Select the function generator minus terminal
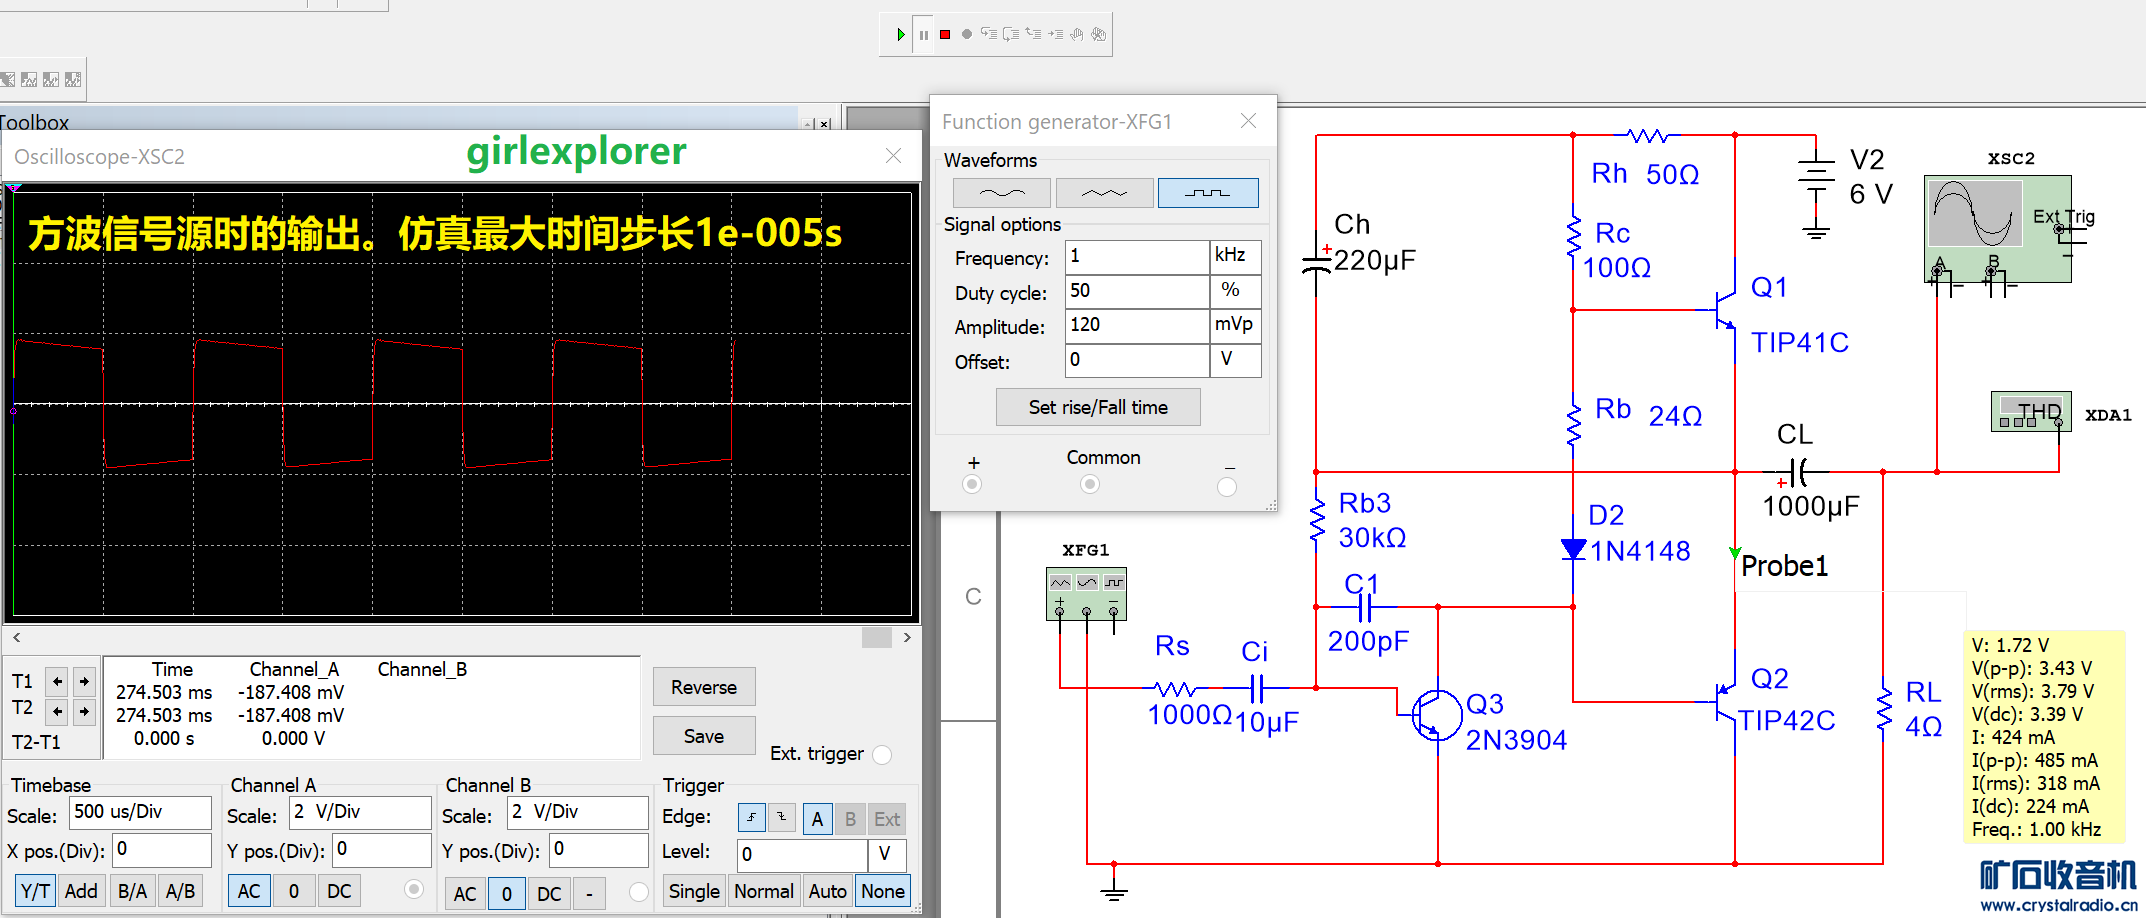 point(1227,487)
